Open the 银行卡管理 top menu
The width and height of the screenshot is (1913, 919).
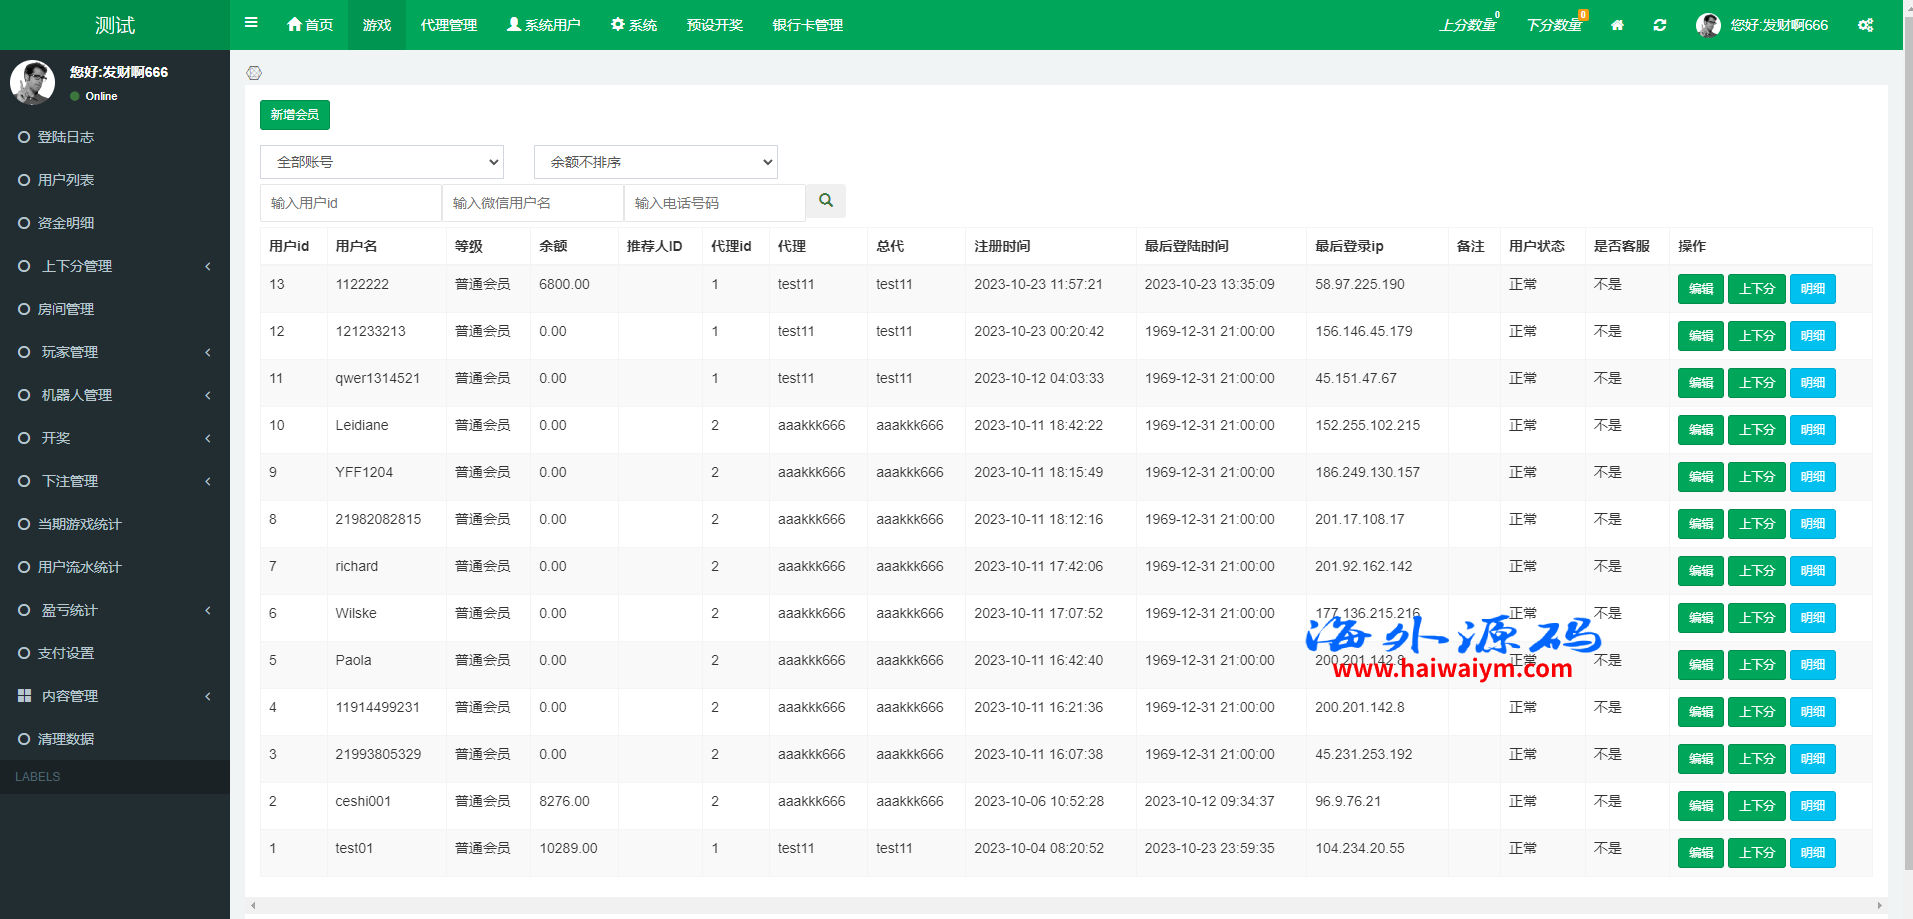tap(807, 25)
